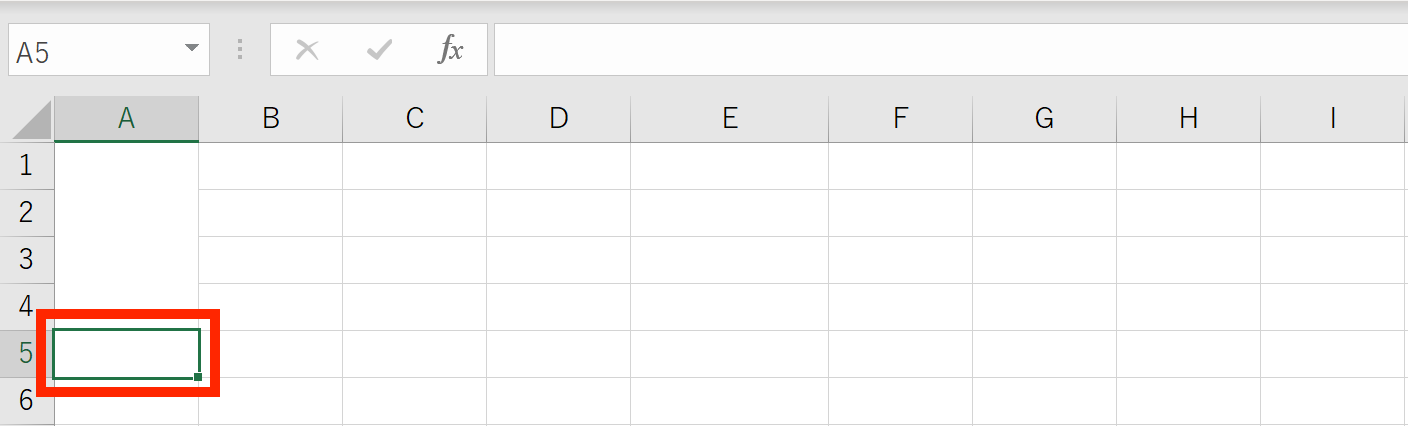Screen dimensions: 1408x426
Task: Select row 5 header
Action: 27,354
